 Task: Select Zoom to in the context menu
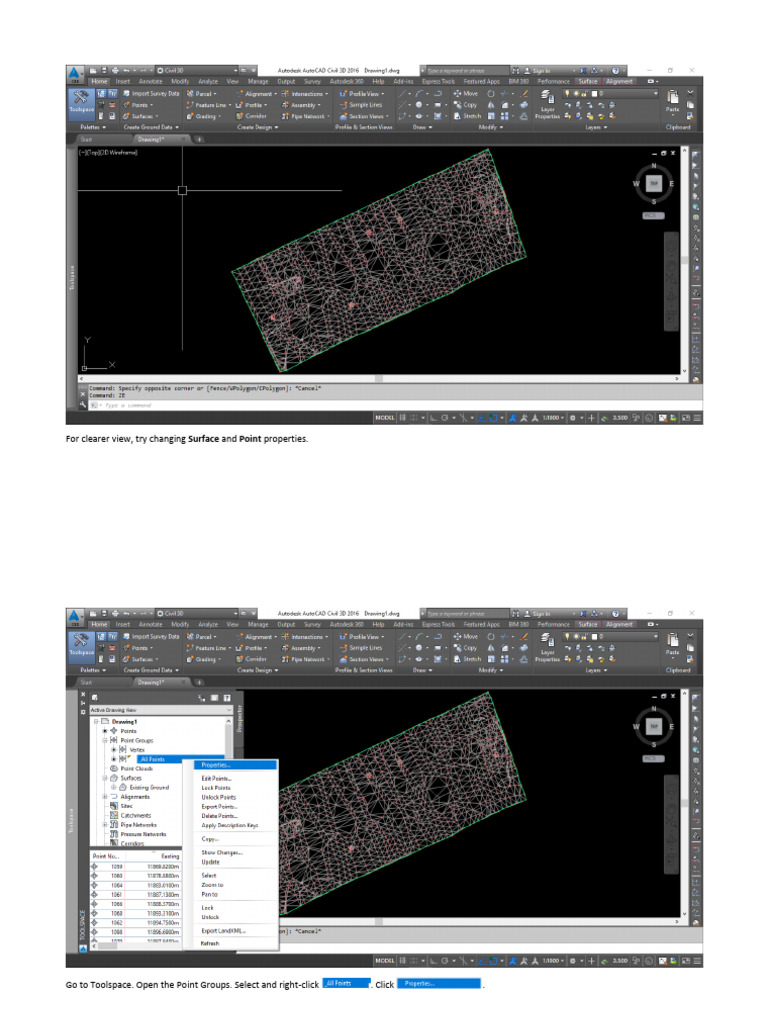coord(213,885)
